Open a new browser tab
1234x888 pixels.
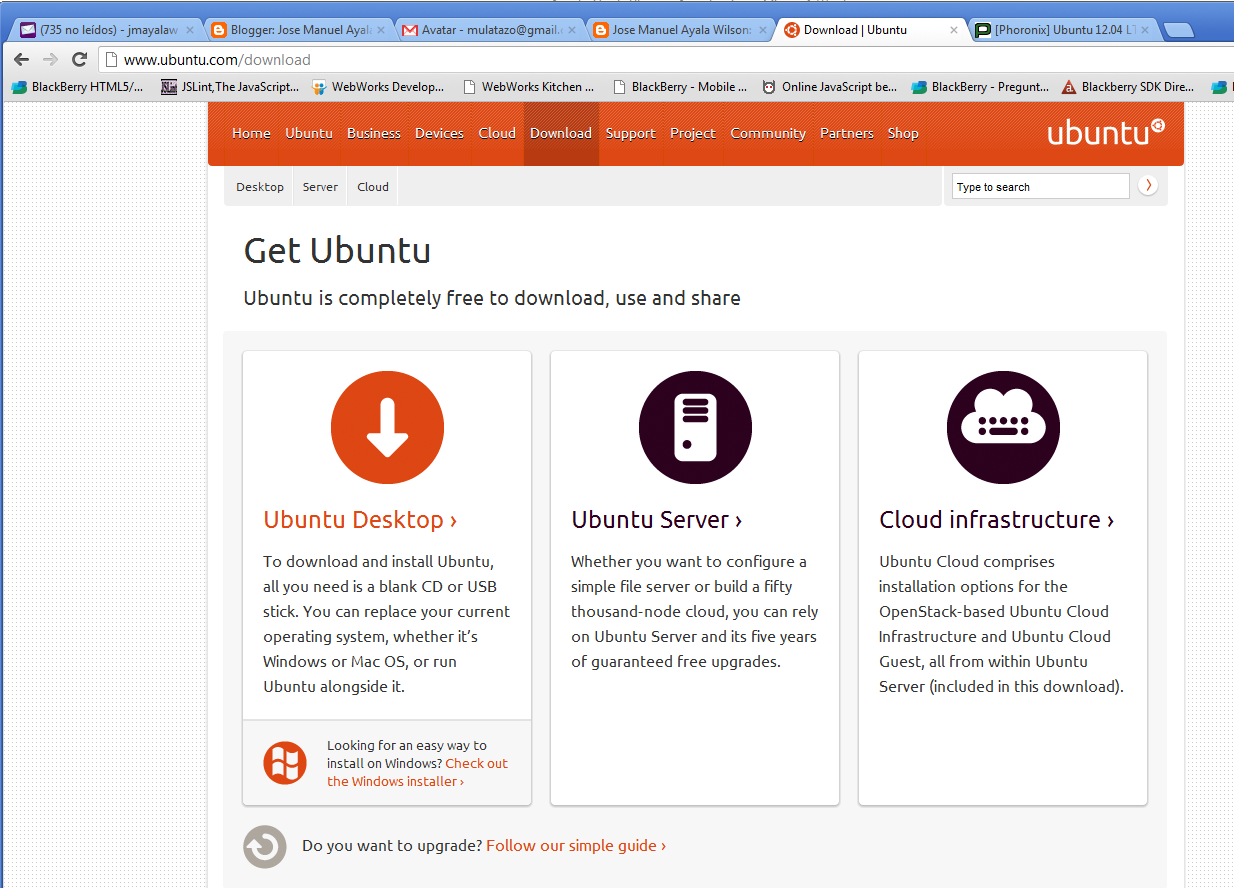(1180, 30)
